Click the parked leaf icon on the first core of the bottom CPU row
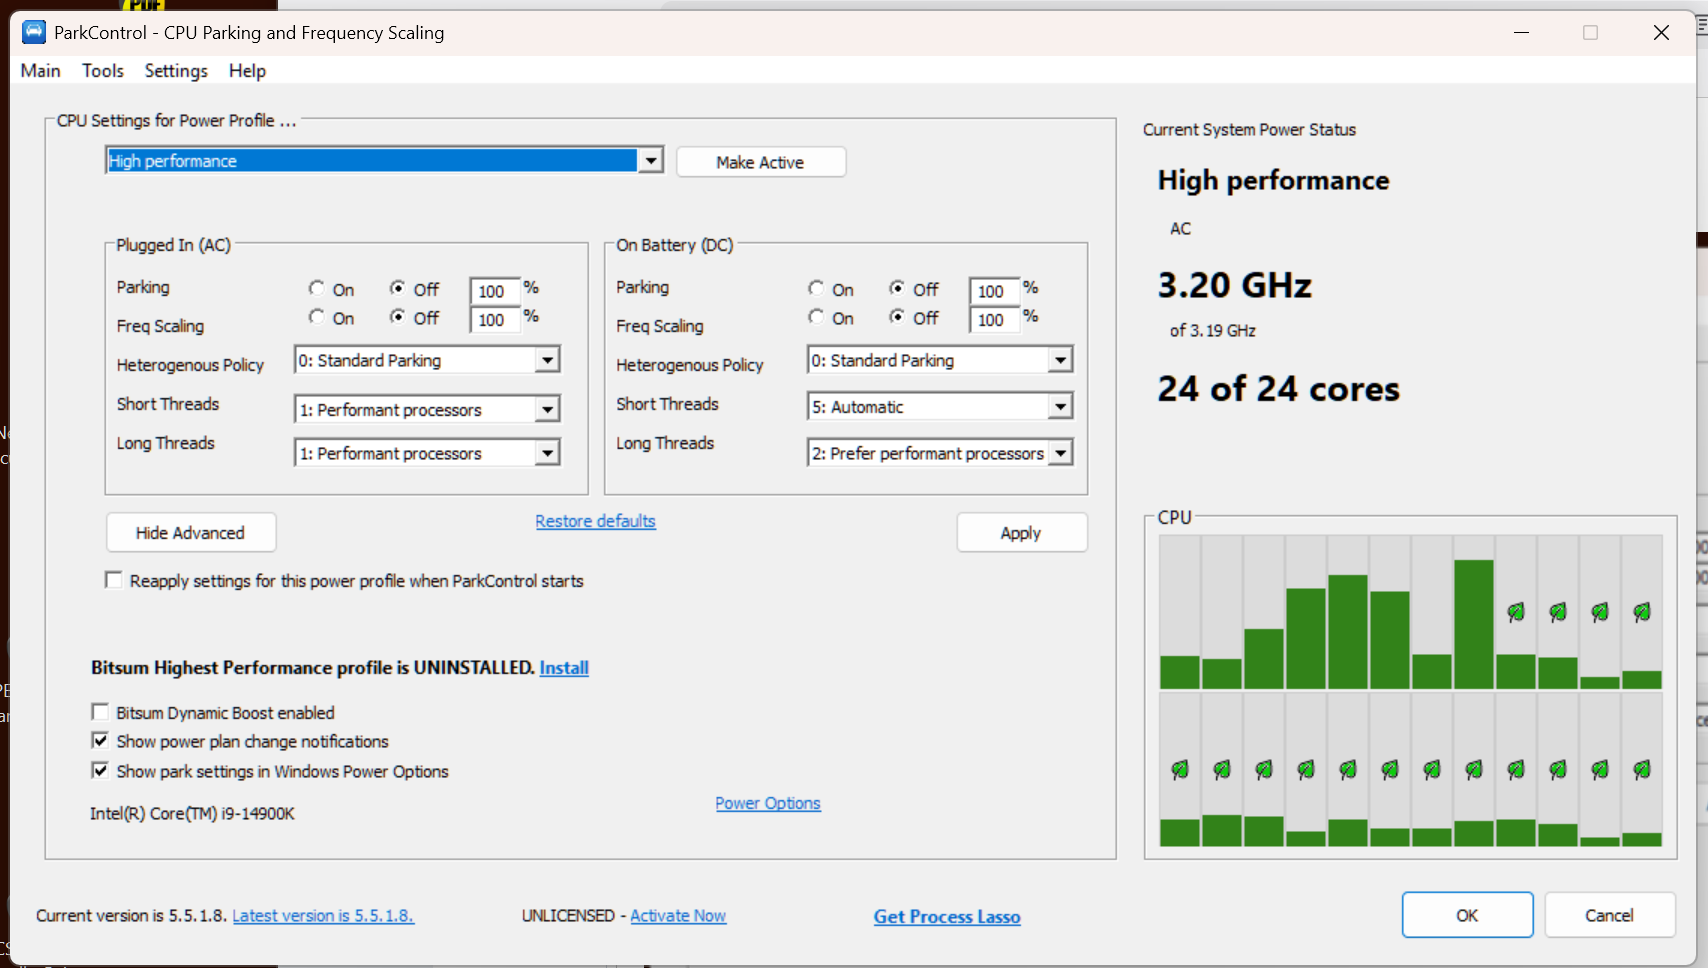 pos(1180,769)
